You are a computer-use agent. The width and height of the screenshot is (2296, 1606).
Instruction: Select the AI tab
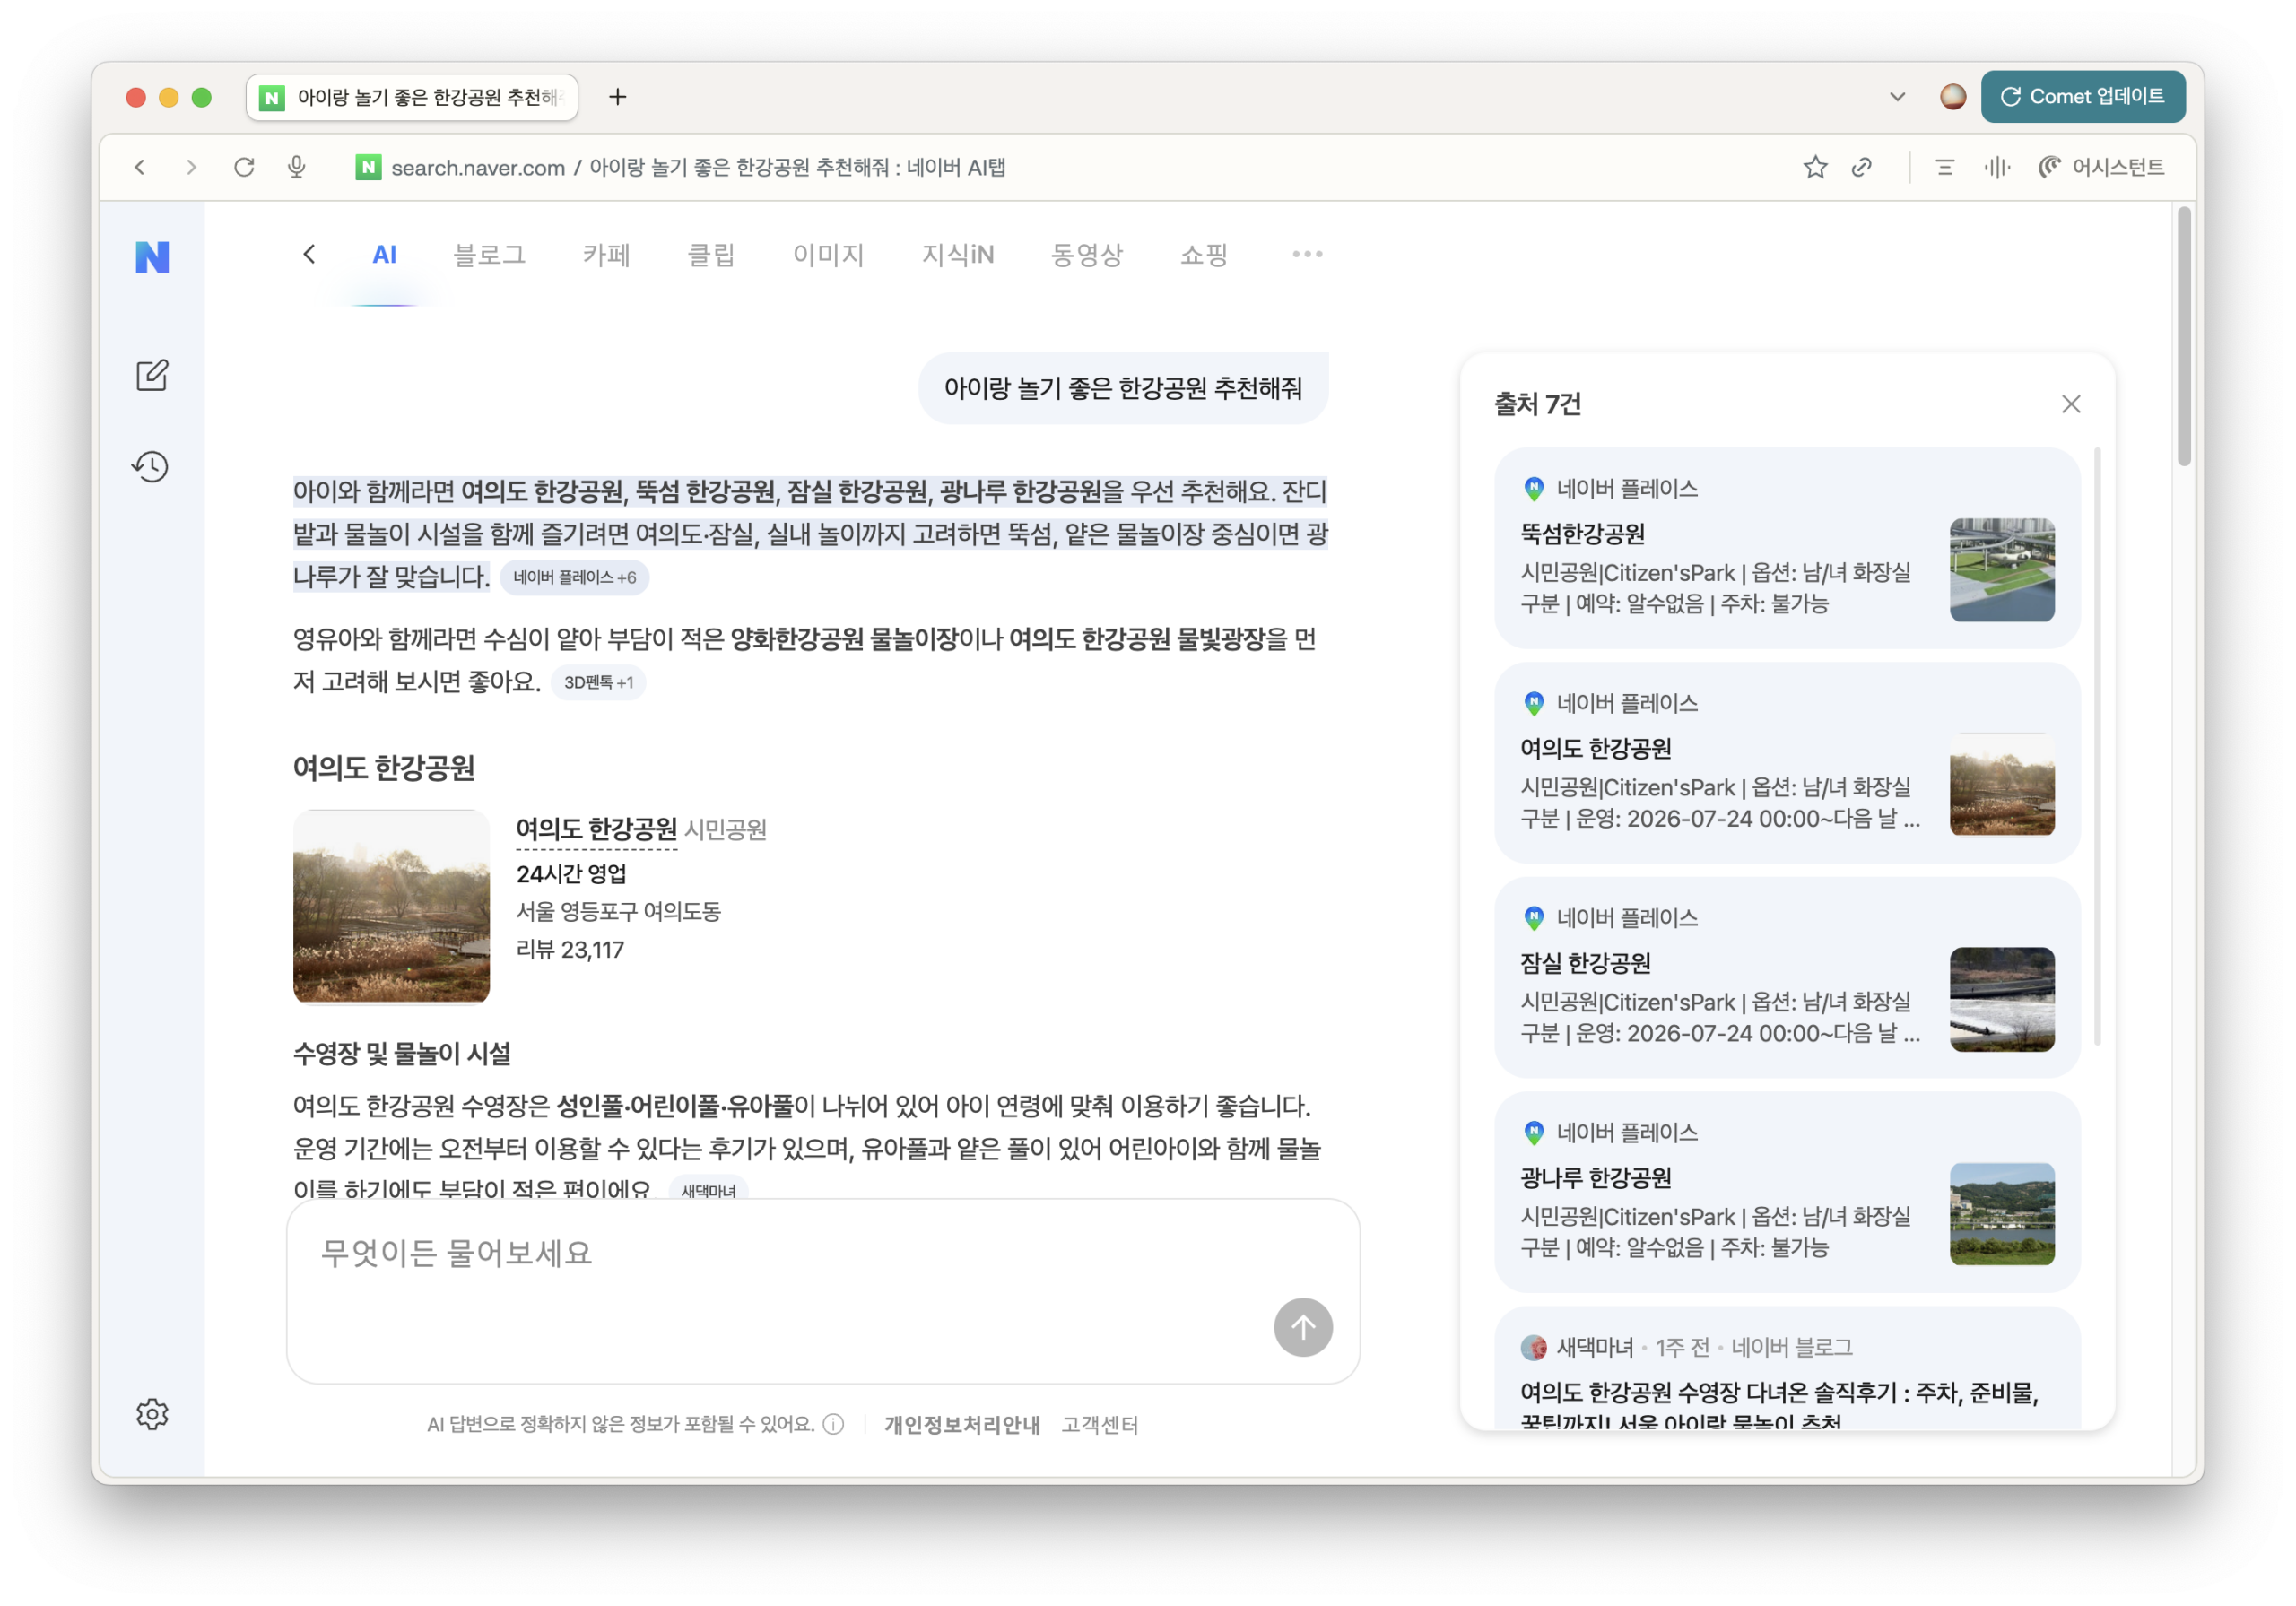coord(385,255)
